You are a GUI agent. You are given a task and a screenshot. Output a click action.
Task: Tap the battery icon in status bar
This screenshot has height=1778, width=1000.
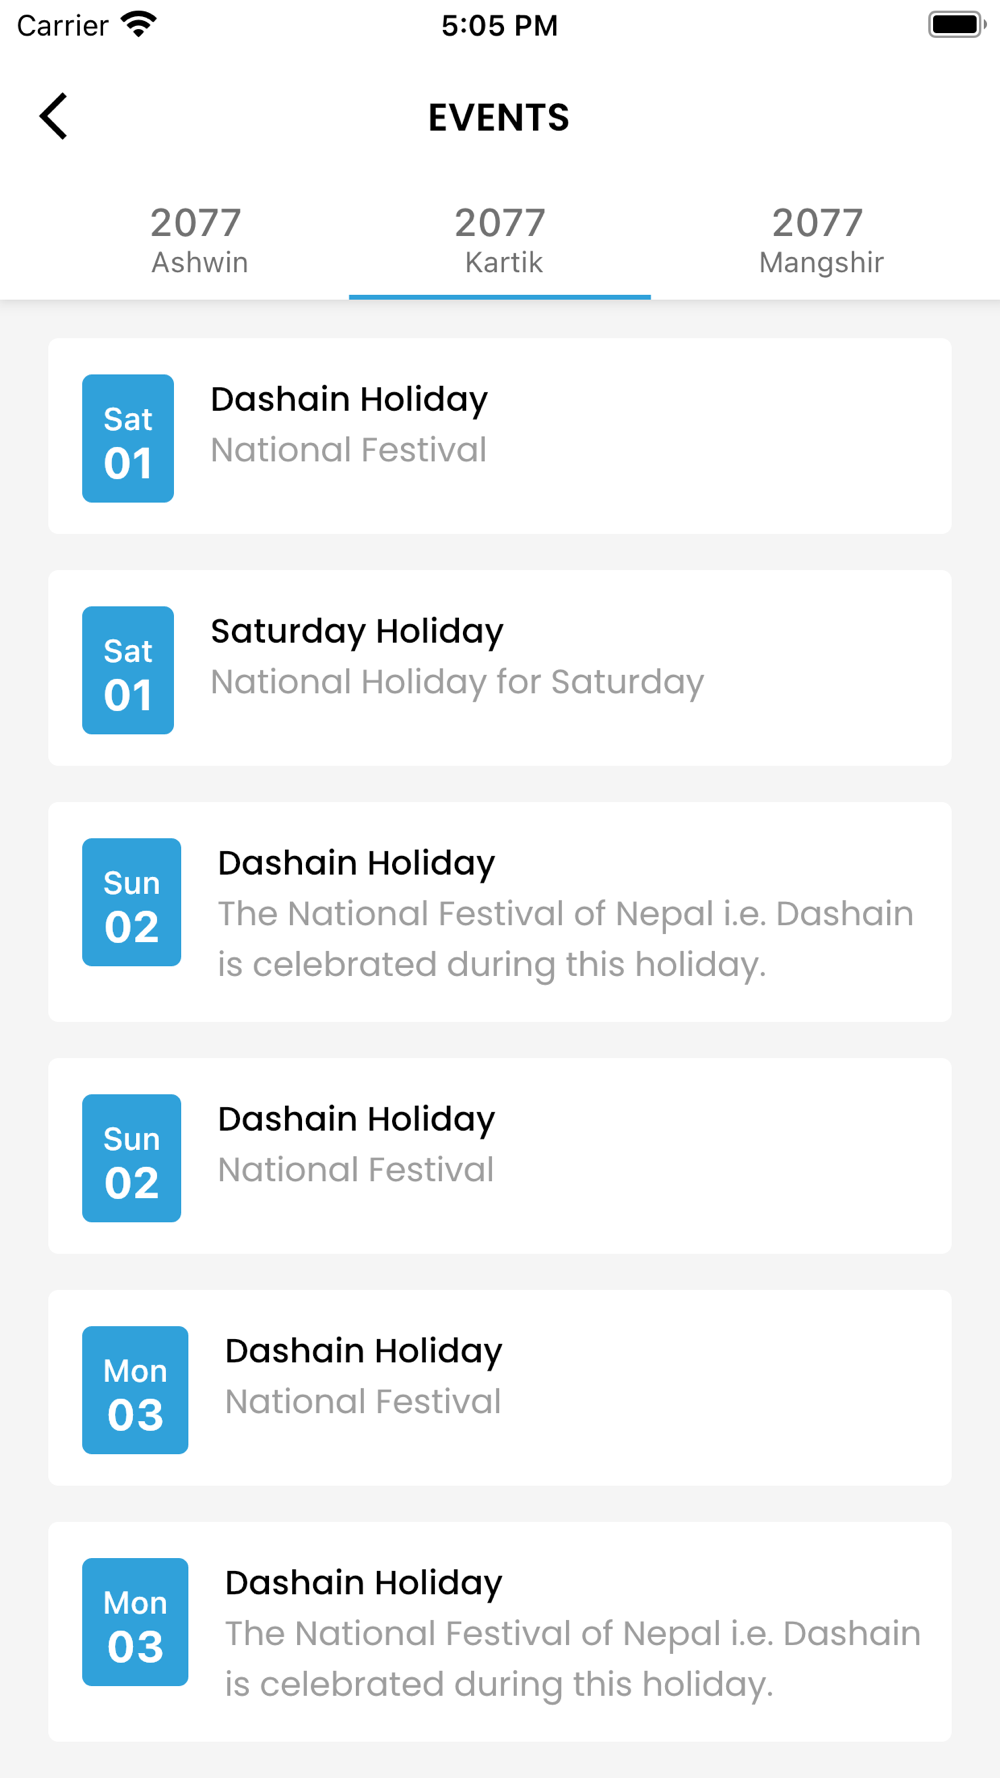(x=956, y=24)
